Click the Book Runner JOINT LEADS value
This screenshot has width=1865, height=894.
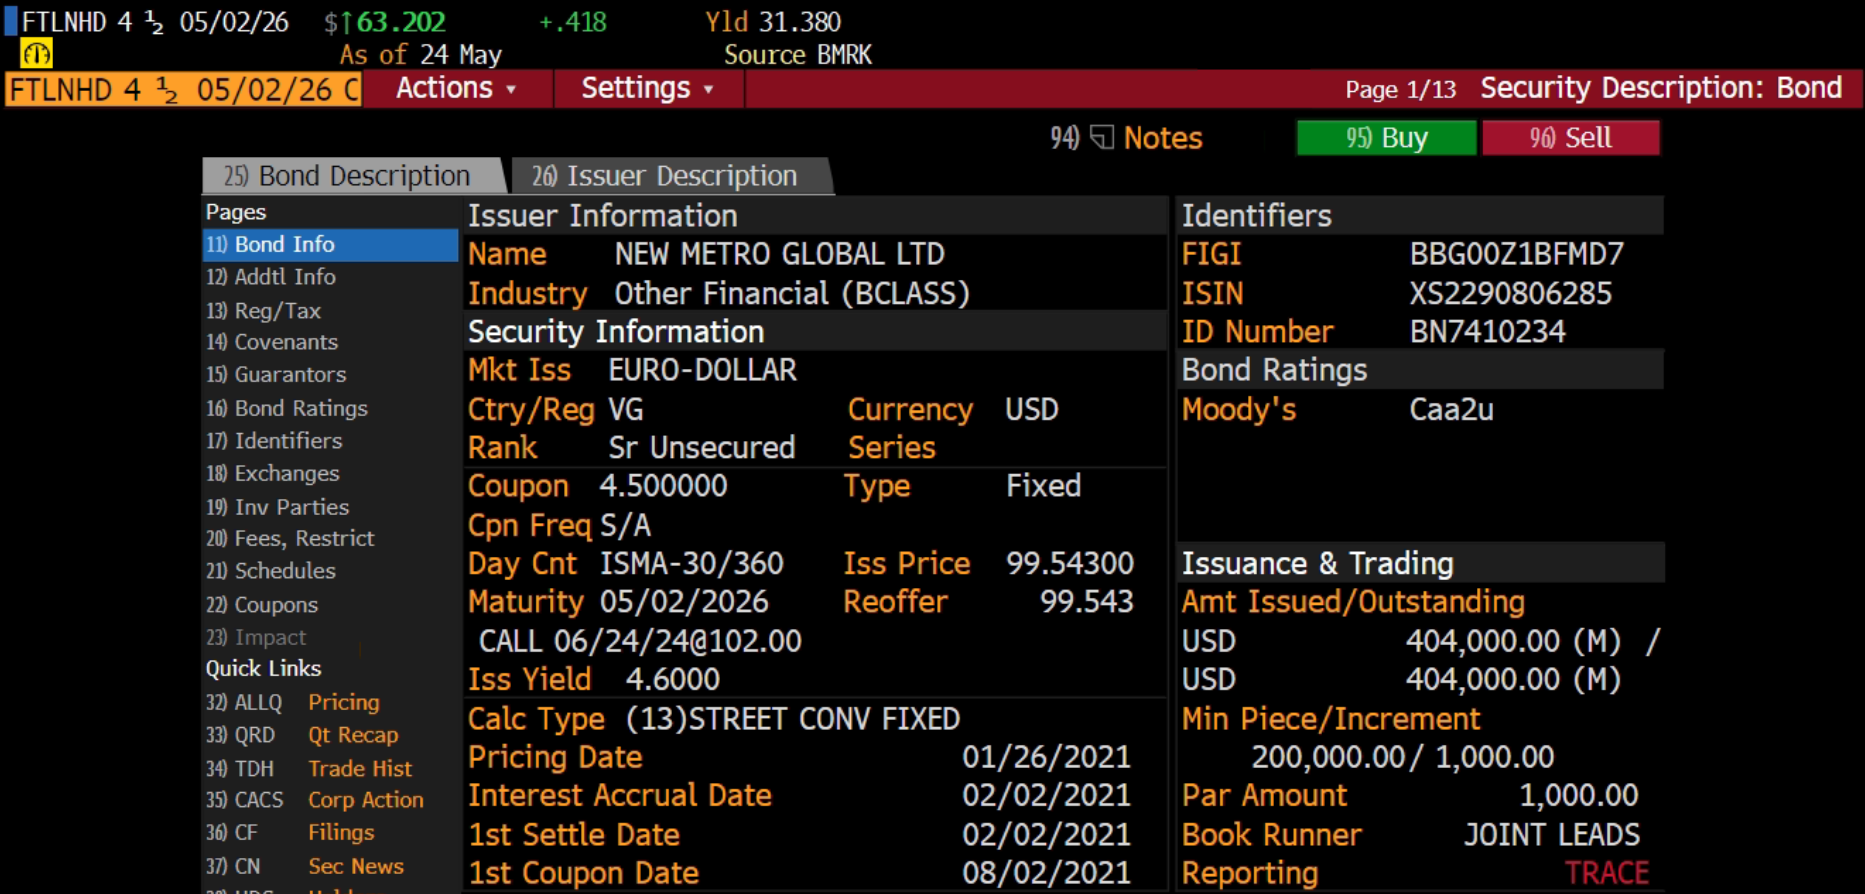point(1552,835)
